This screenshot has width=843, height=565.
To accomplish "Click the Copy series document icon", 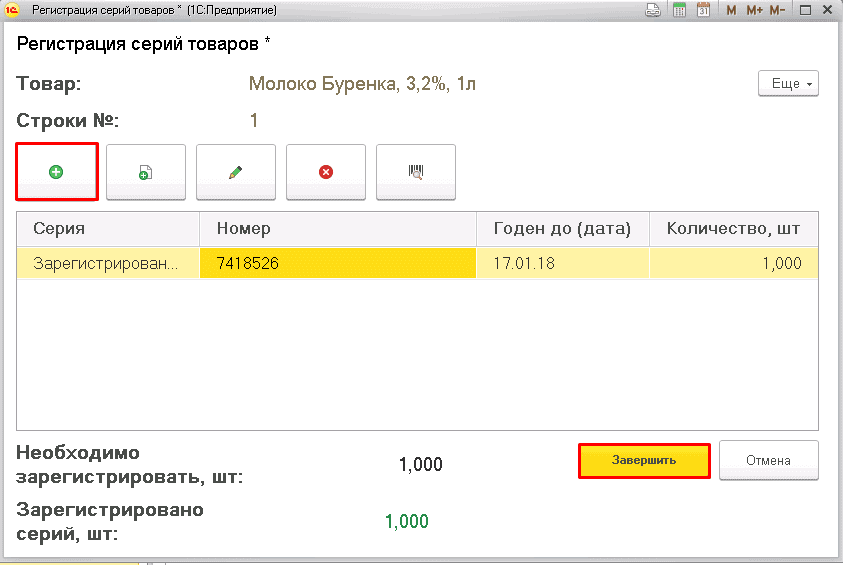I will 146,172.
